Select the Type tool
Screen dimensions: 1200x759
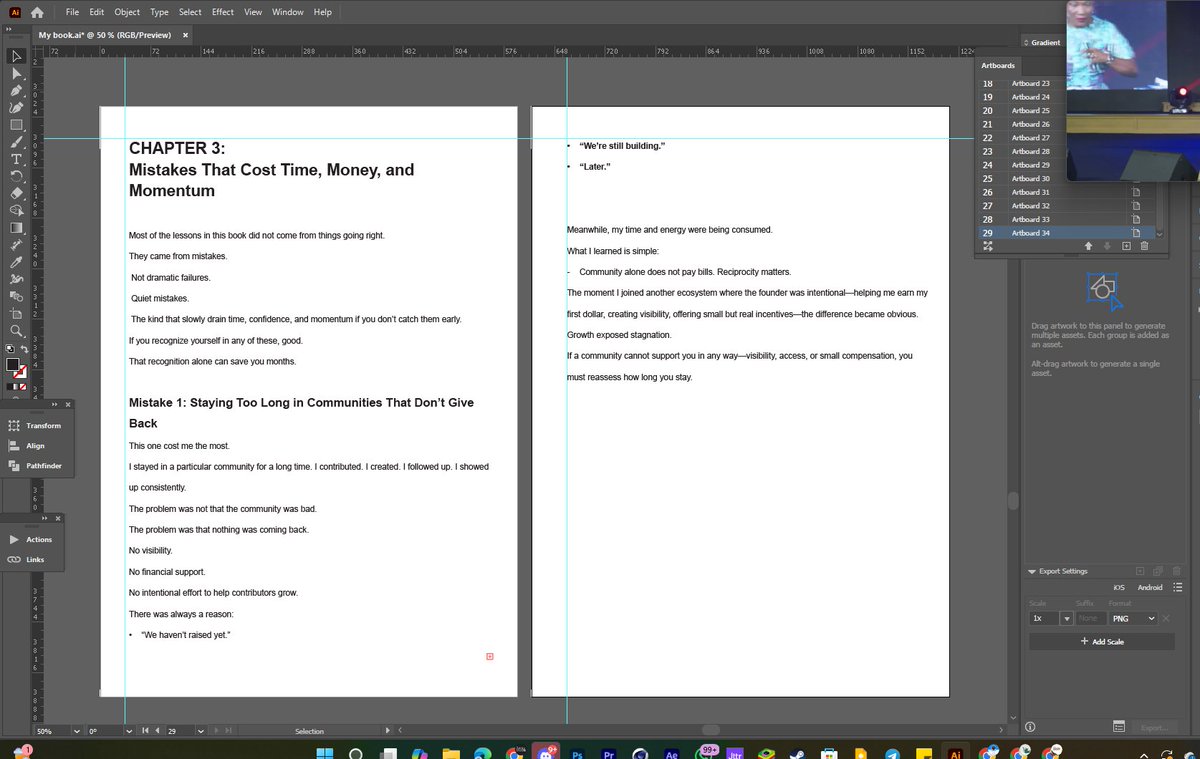(x=16, y=159)
